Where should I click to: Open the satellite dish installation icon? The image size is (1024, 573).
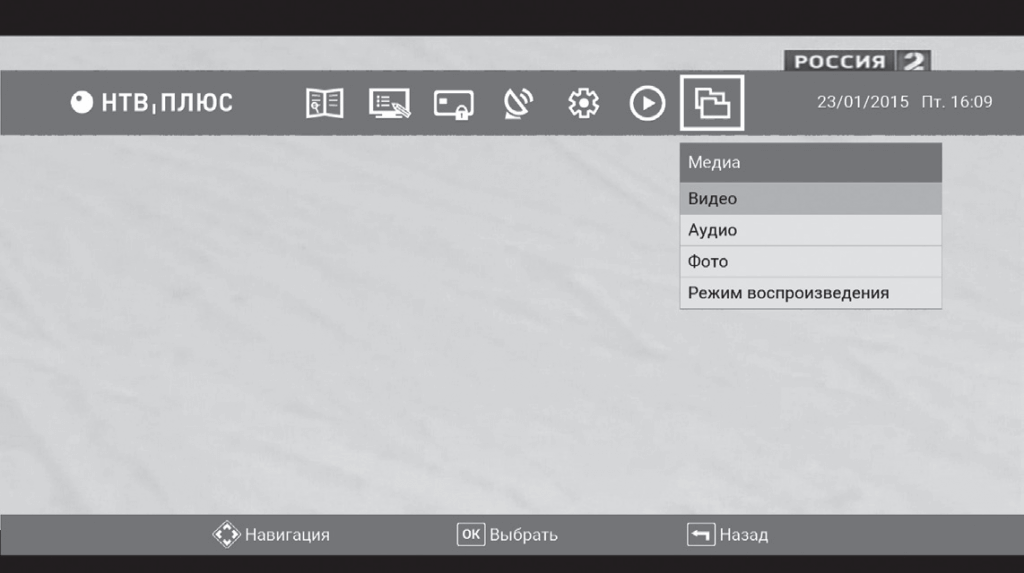[518, 103]
